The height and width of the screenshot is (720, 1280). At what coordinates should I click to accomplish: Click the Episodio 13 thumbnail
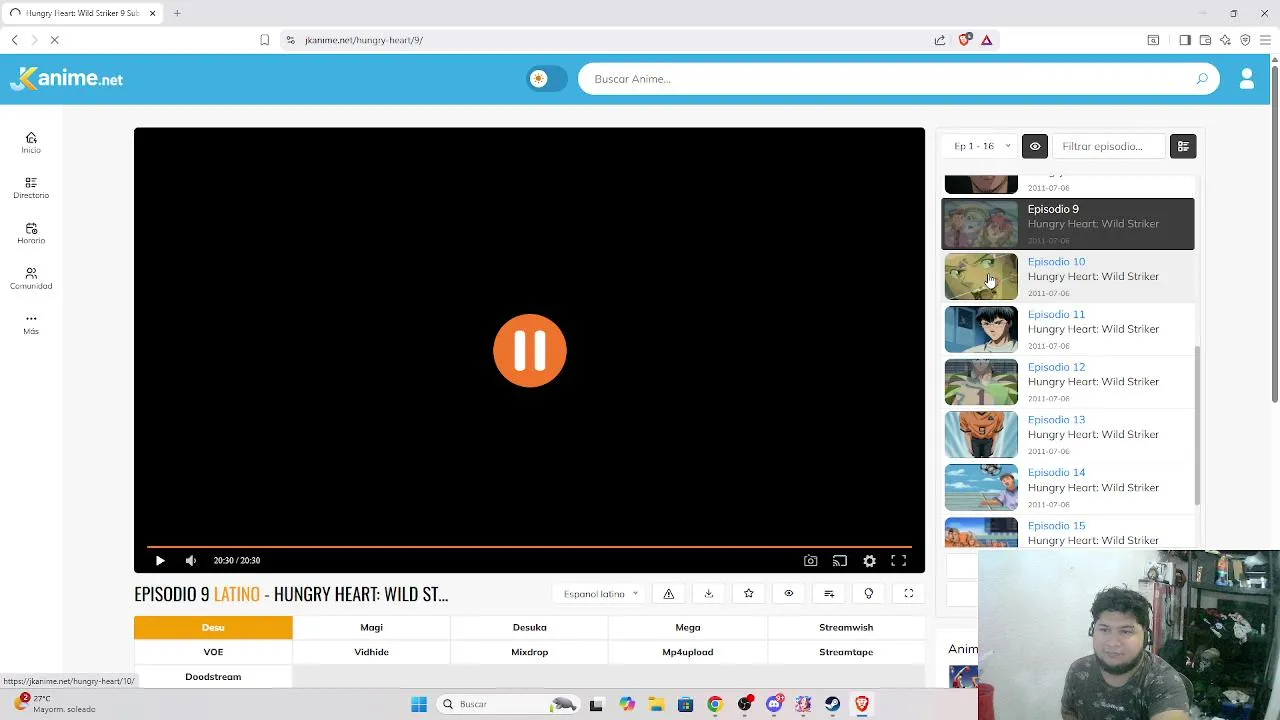click(981, 435)
